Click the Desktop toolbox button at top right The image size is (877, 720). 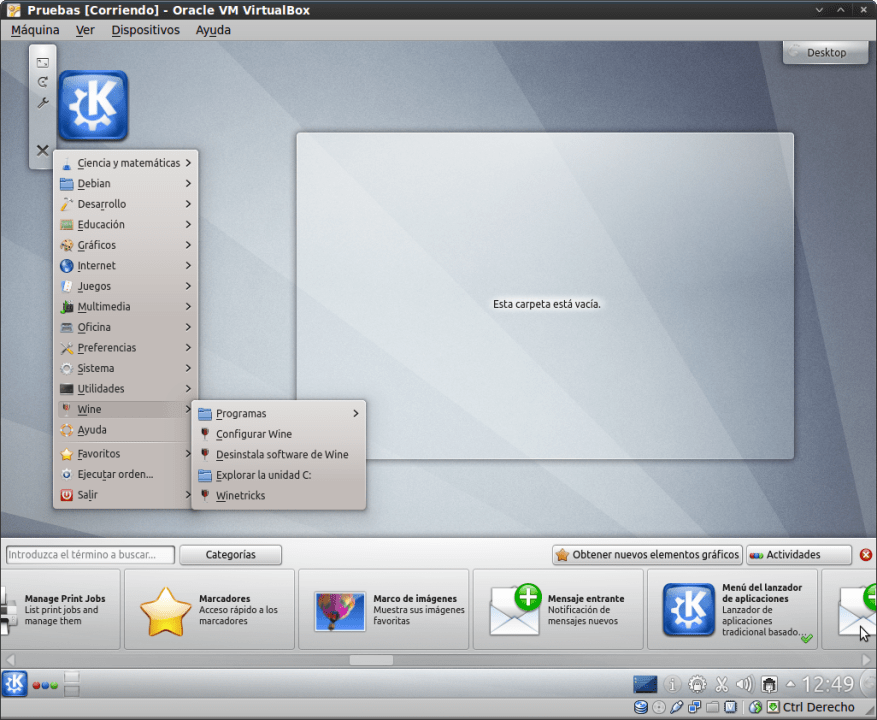[x=826, y=53]
